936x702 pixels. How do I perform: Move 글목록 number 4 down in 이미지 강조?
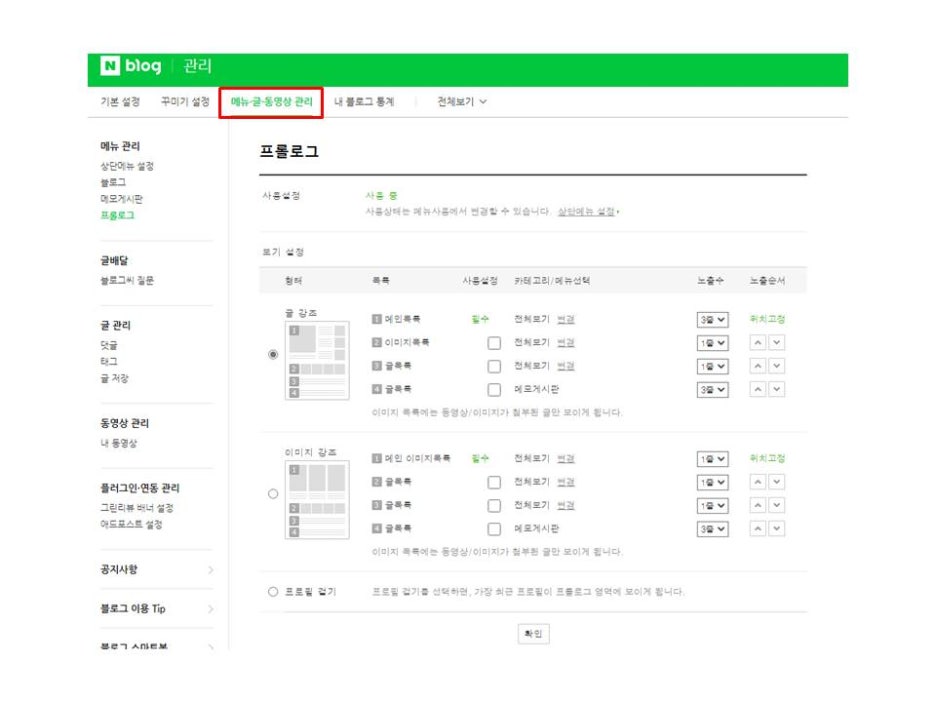777,528
